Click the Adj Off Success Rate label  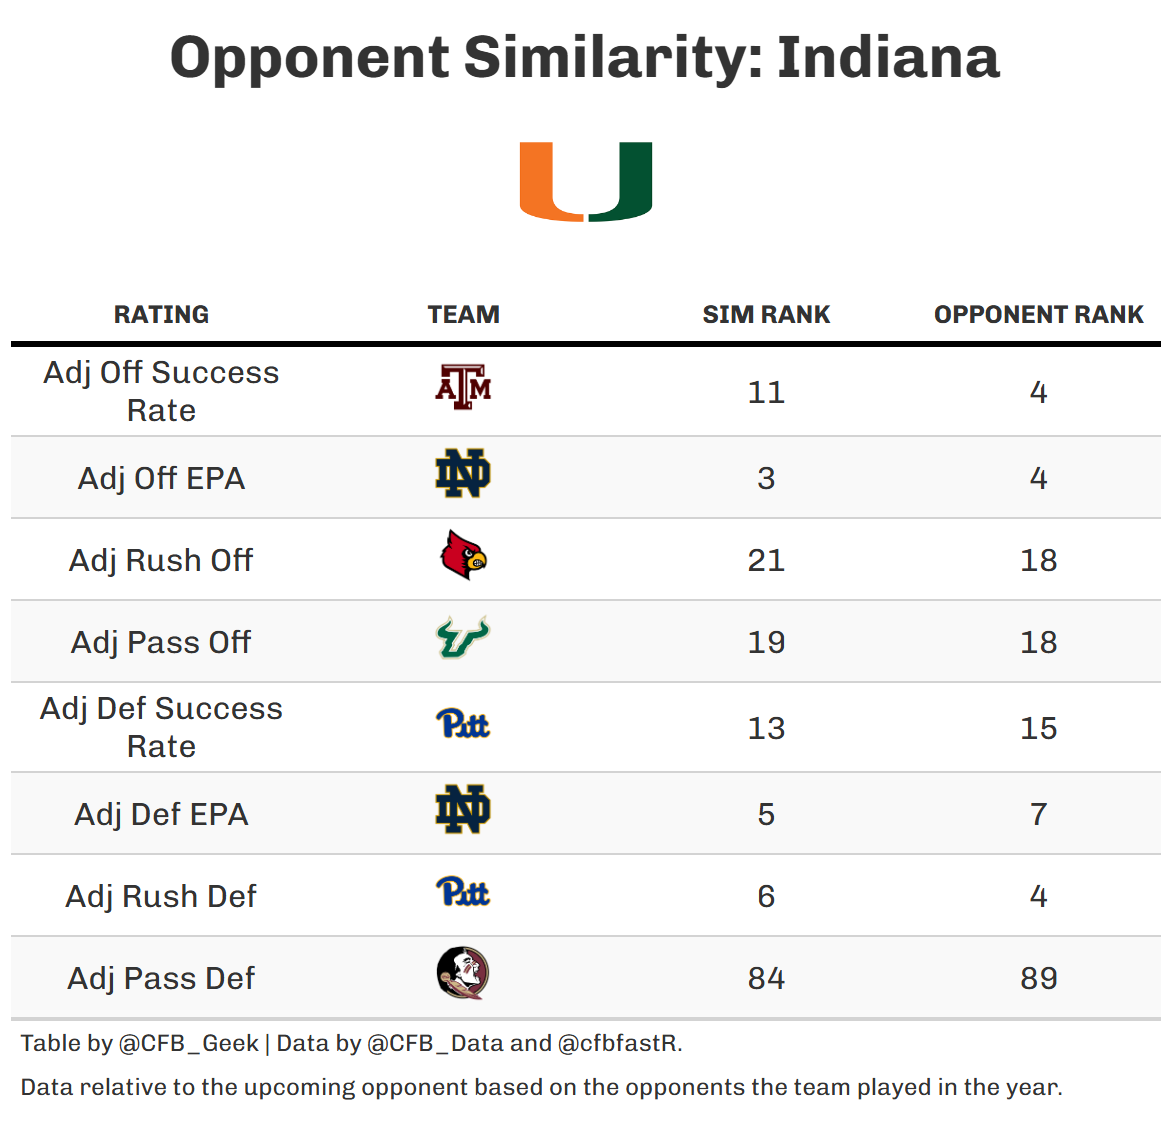point(161,392)
